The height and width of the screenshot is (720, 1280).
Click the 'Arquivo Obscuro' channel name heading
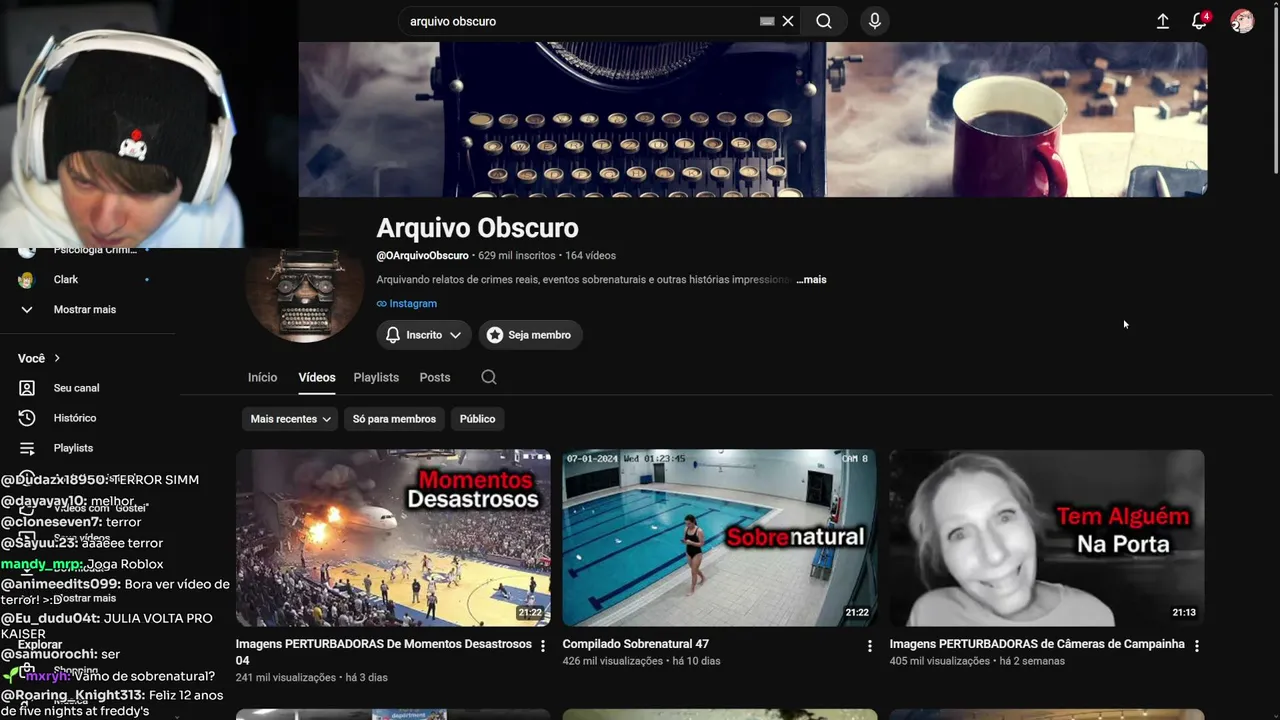click(477, 228)
